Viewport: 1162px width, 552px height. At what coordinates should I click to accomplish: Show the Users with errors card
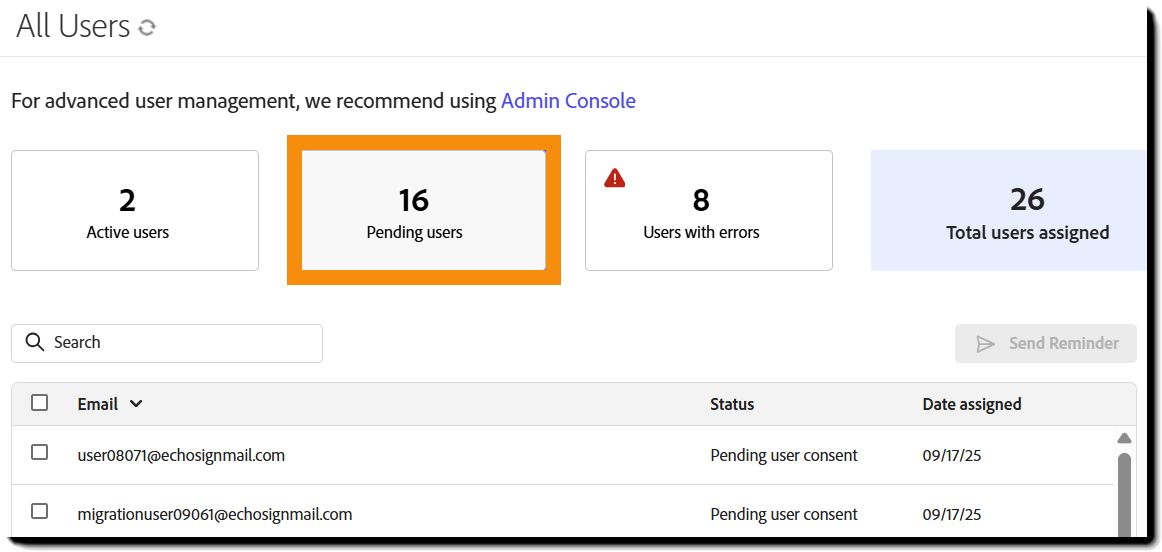pyautogui.click(x=708, y=210)
